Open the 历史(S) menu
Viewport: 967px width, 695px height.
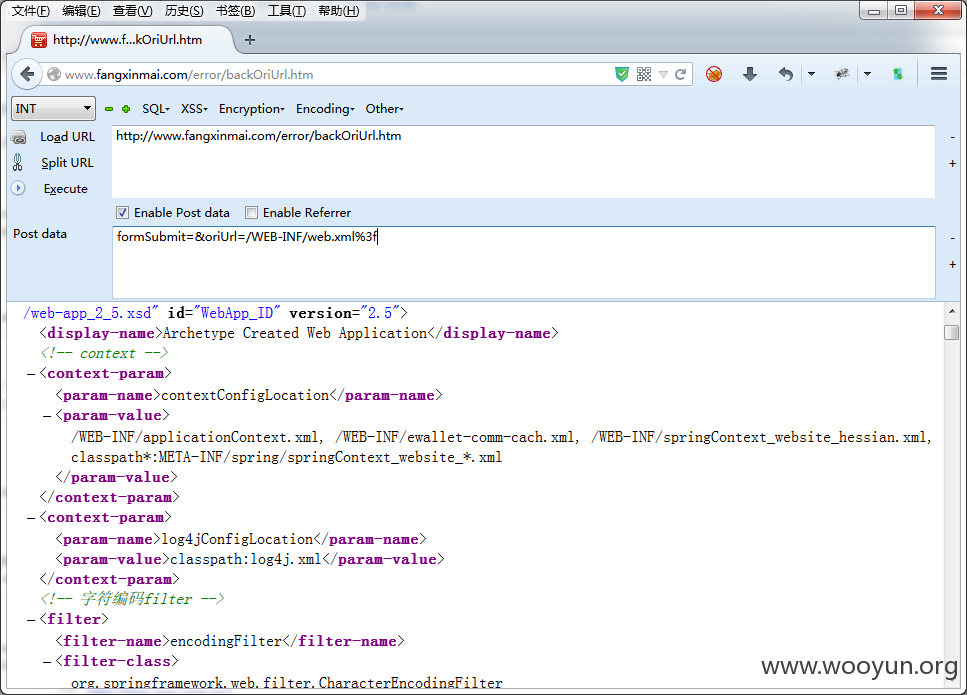coord(184,11)
